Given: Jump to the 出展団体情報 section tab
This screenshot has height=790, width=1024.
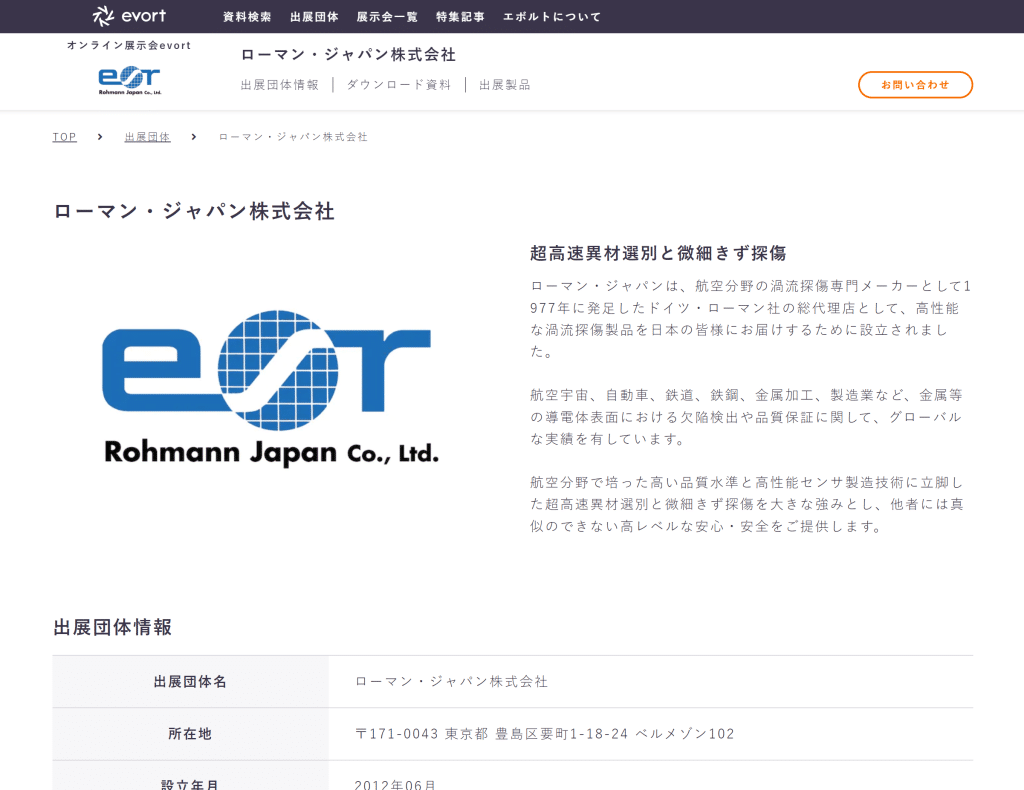Looking at the screenshot, I should 280,85.
